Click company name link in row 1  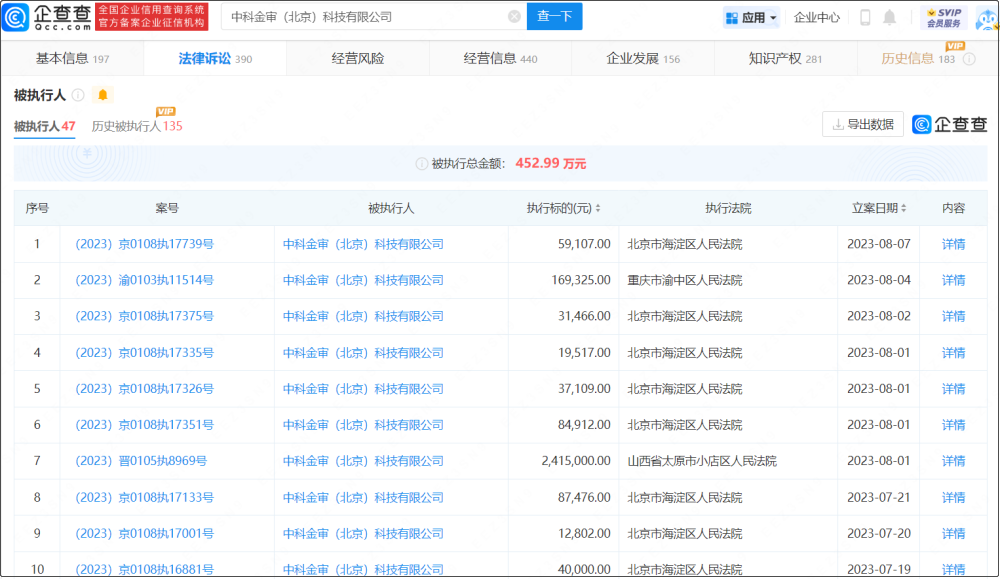363,244
